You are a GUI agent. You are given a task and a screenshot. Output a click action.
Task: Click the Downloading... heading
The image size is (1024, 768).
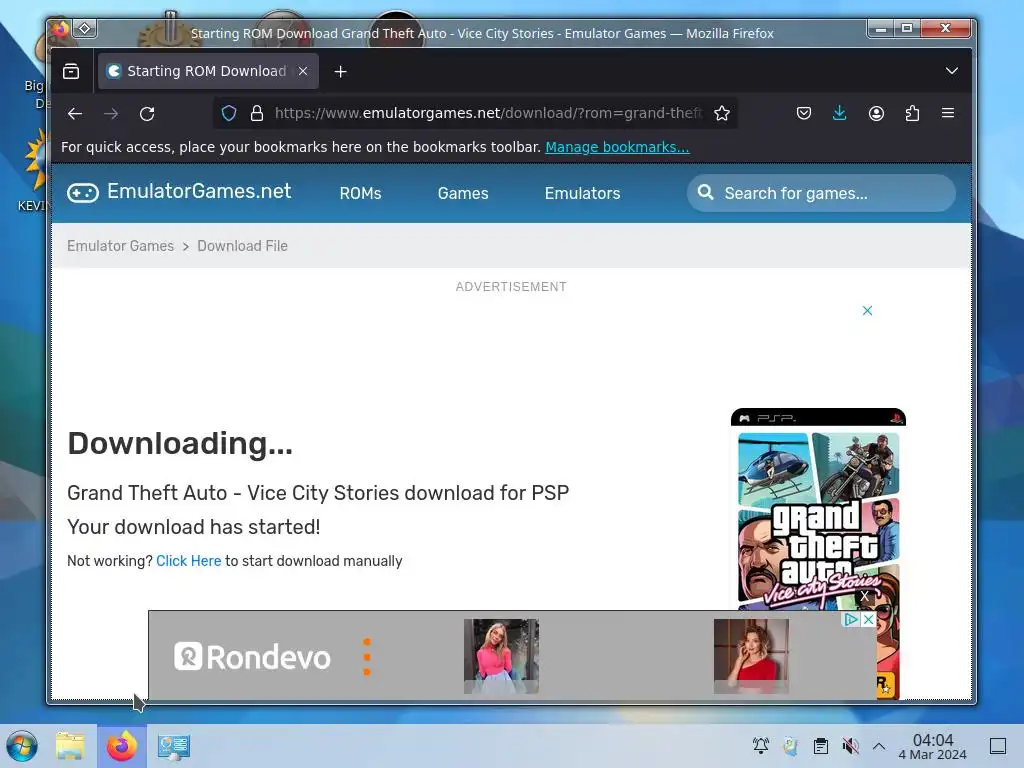coord(180,444)
